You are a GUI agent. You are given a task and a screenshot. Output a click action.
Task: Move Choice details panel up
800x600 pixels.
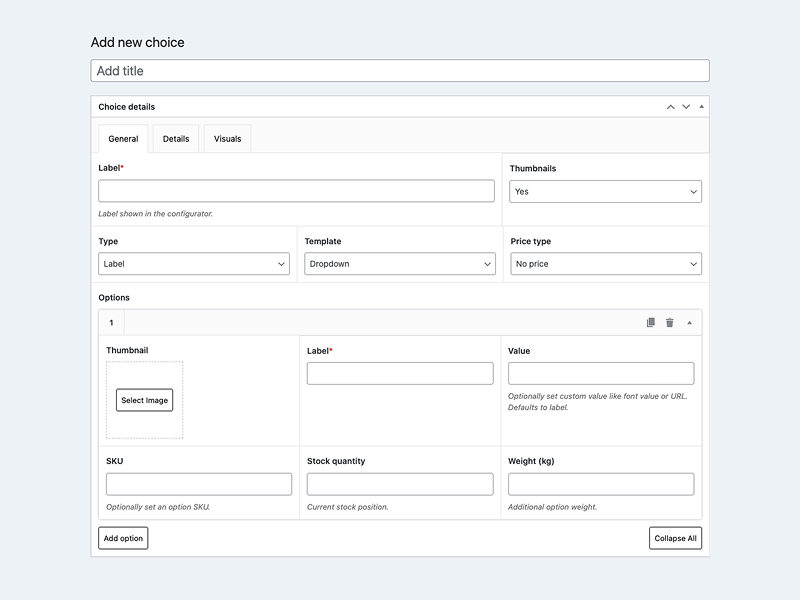tap(670, 107)
